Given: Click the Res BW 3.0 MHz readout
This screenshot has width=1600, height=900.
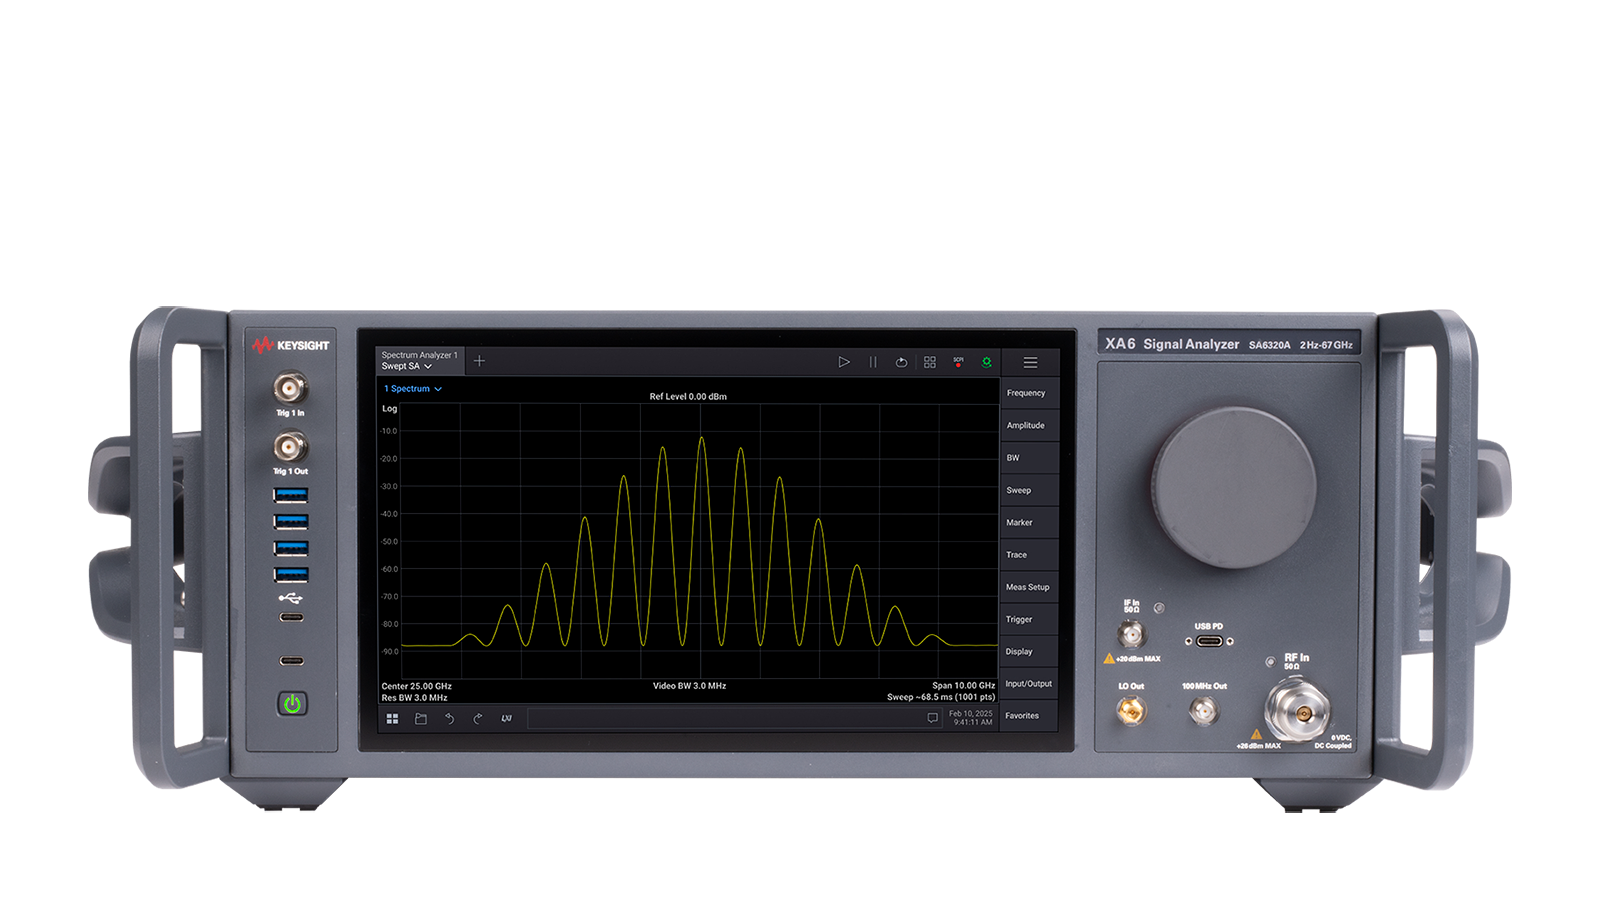Looking at the screenshot, I should pos(414,697).
